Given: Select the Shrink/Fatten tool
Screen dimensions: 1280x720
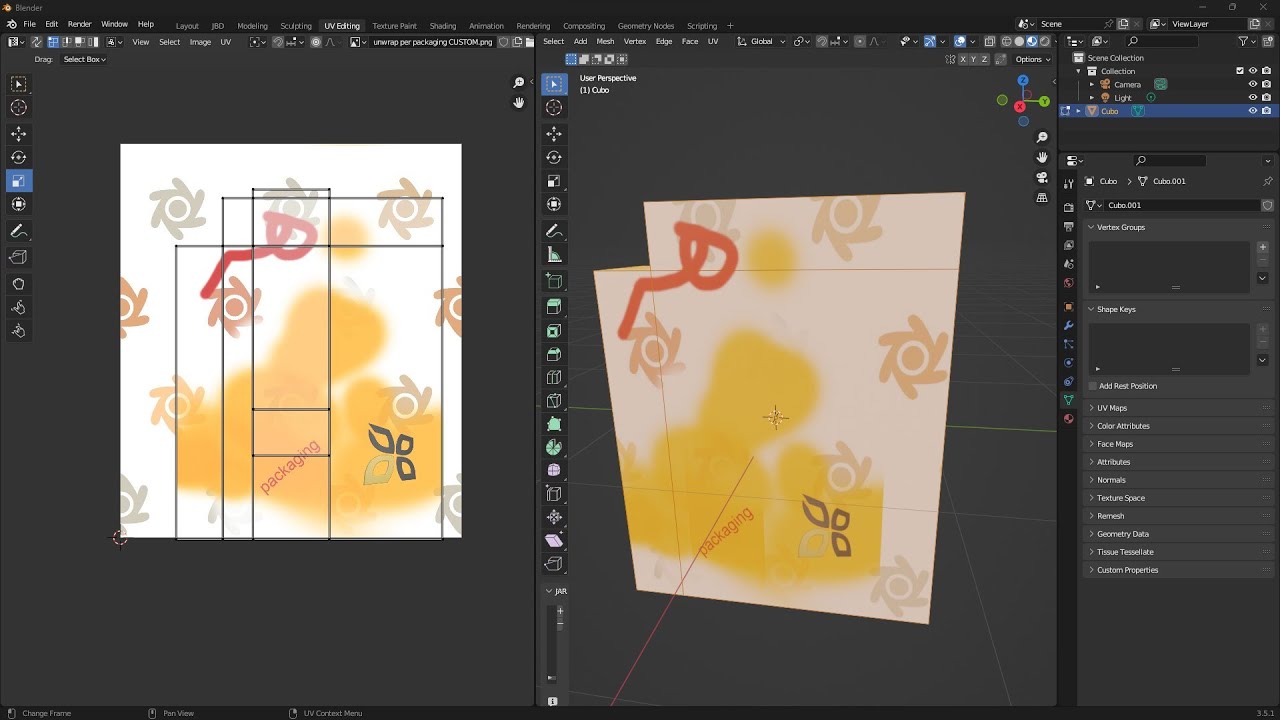Looking at the screenshot, I should click(554, 517).
